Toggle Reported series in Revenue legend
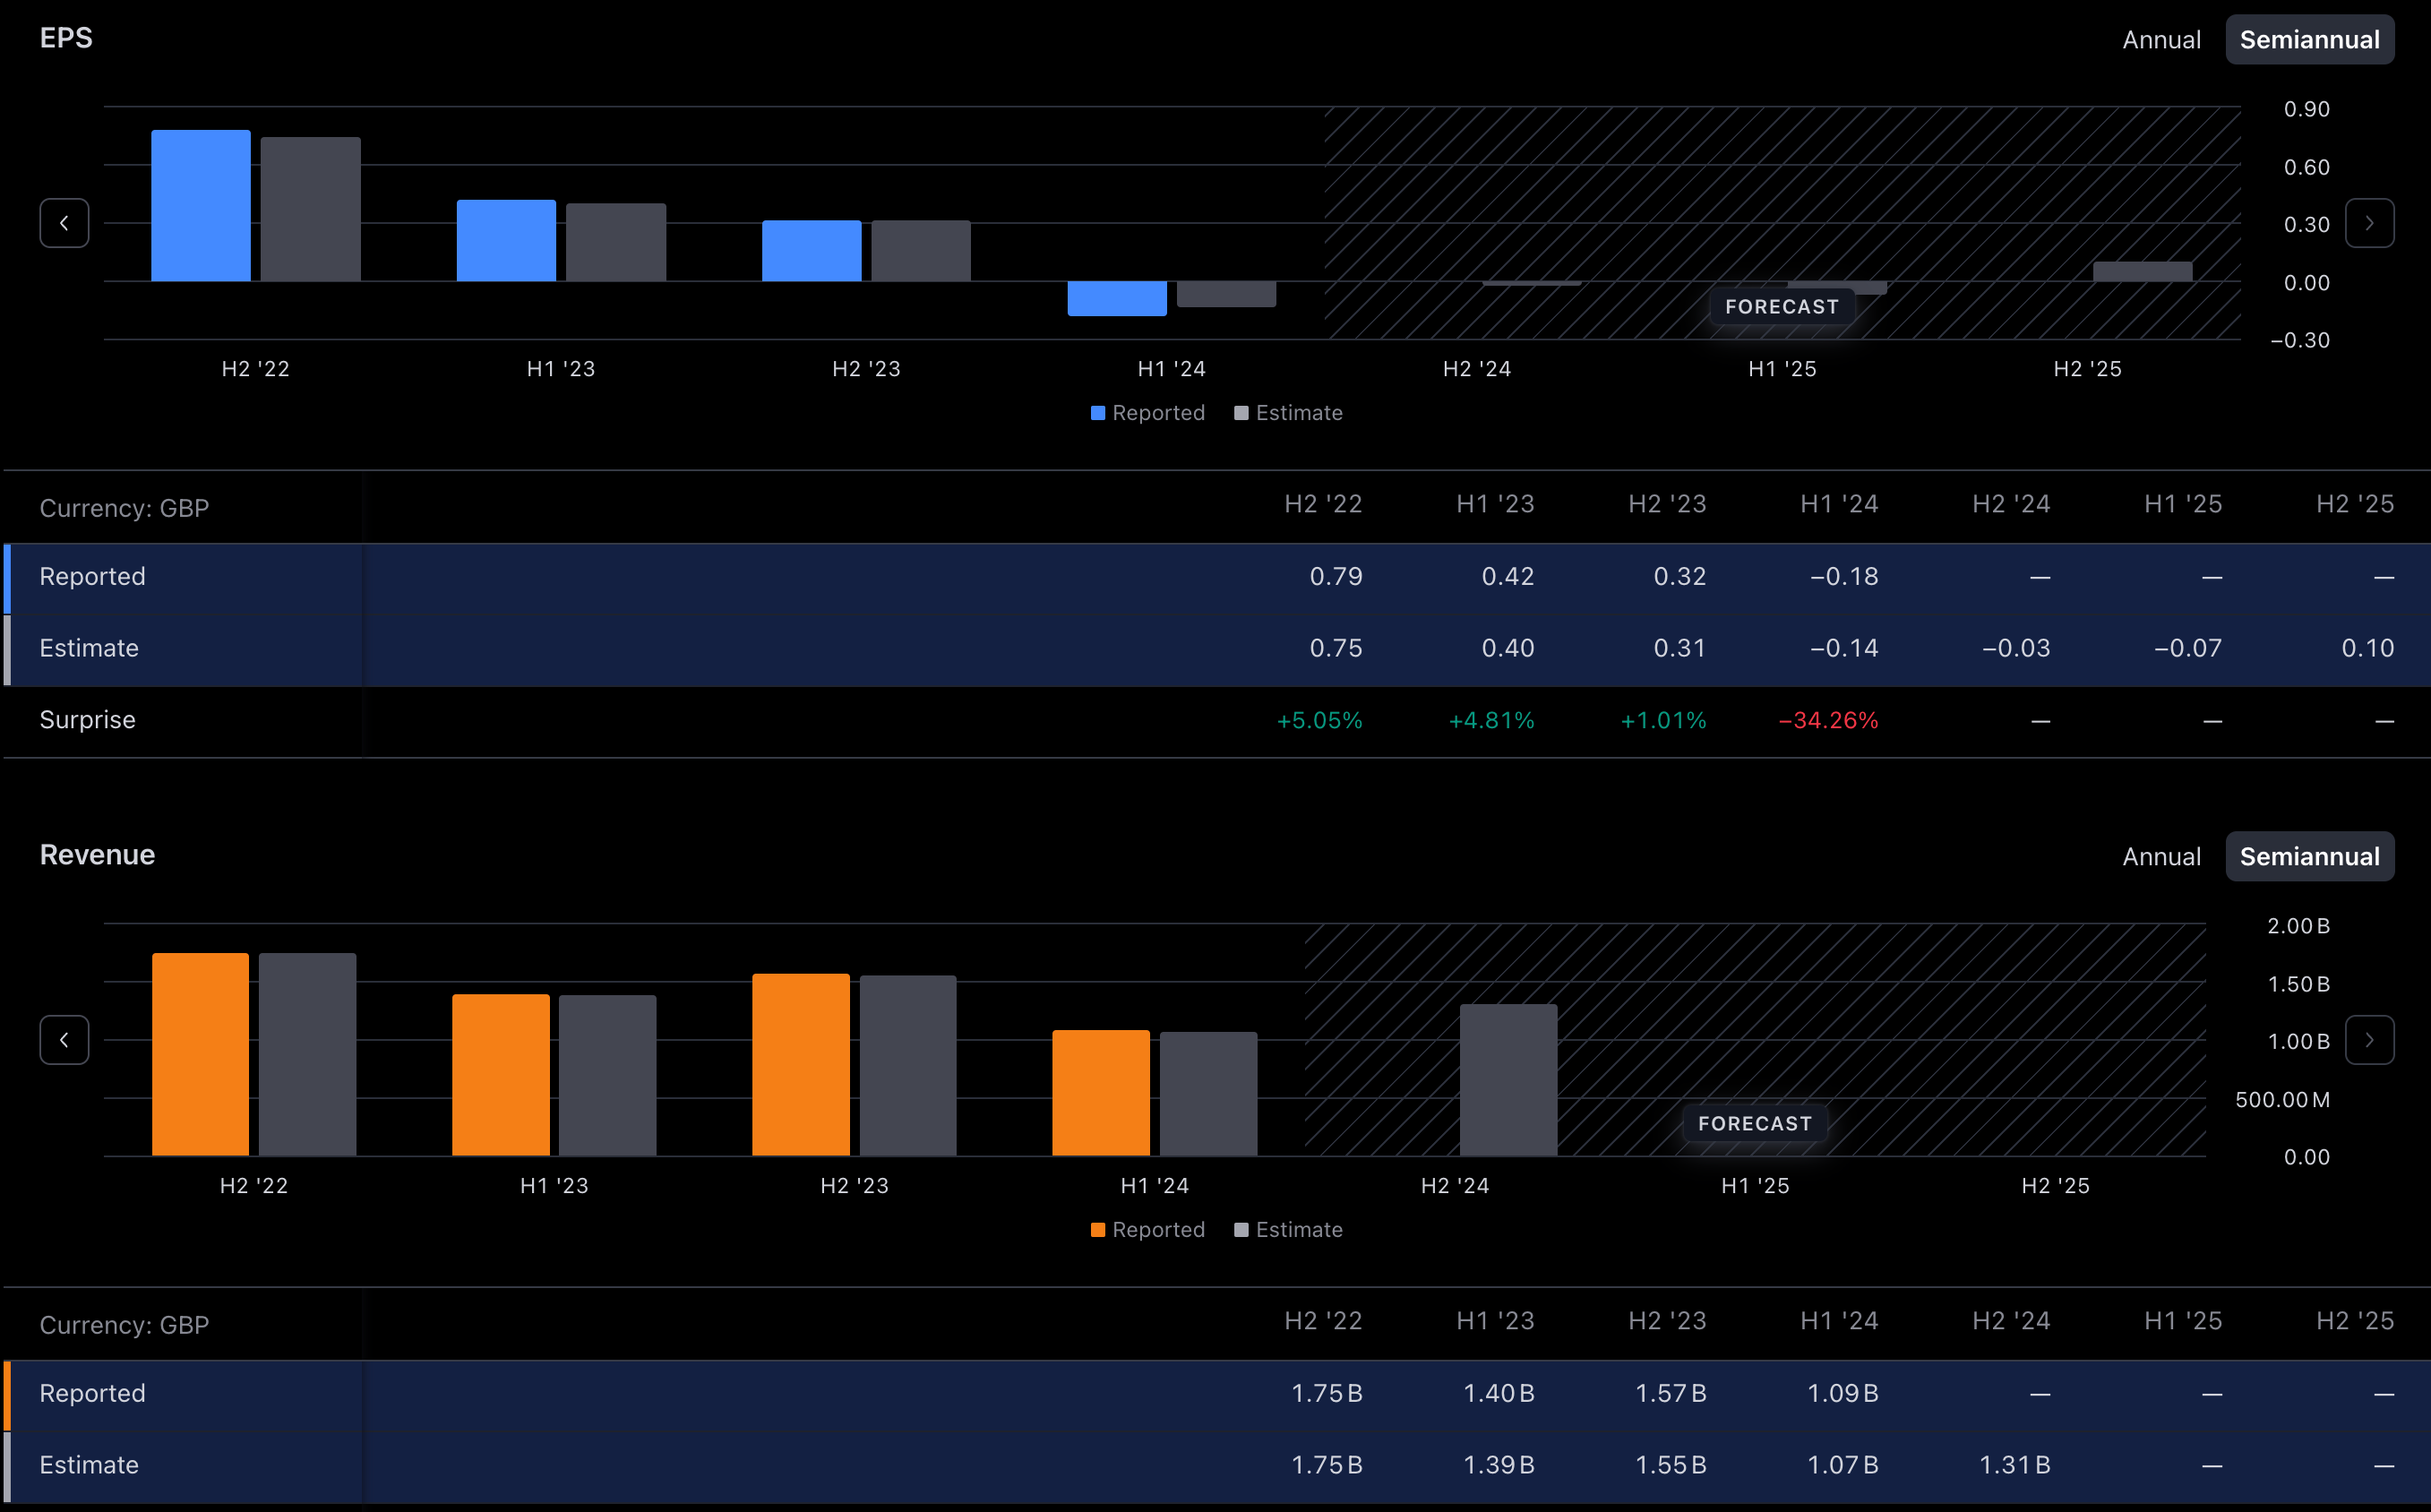This screenshot has height=1512, width=2431. pyautogui.click(x=1148, y=1230)
